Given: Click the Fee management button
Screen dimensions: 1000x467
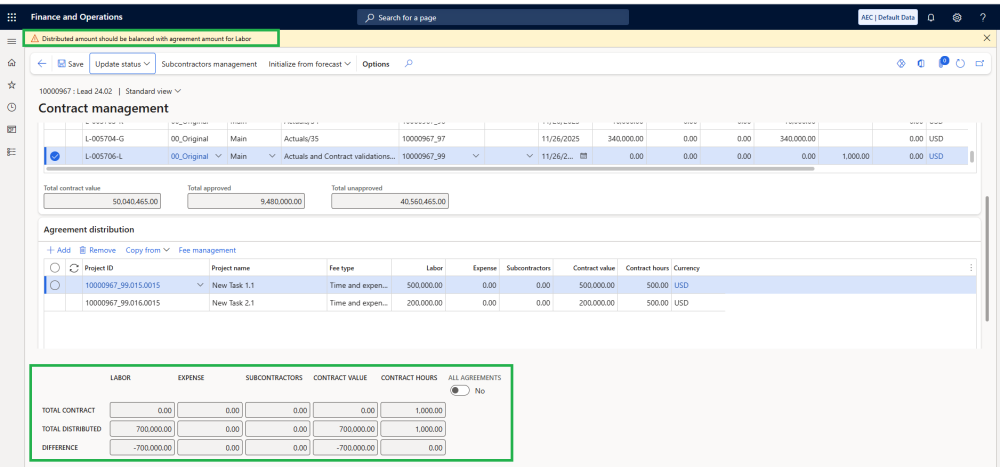Looking at the screenshot, I should tap(207, 250).
